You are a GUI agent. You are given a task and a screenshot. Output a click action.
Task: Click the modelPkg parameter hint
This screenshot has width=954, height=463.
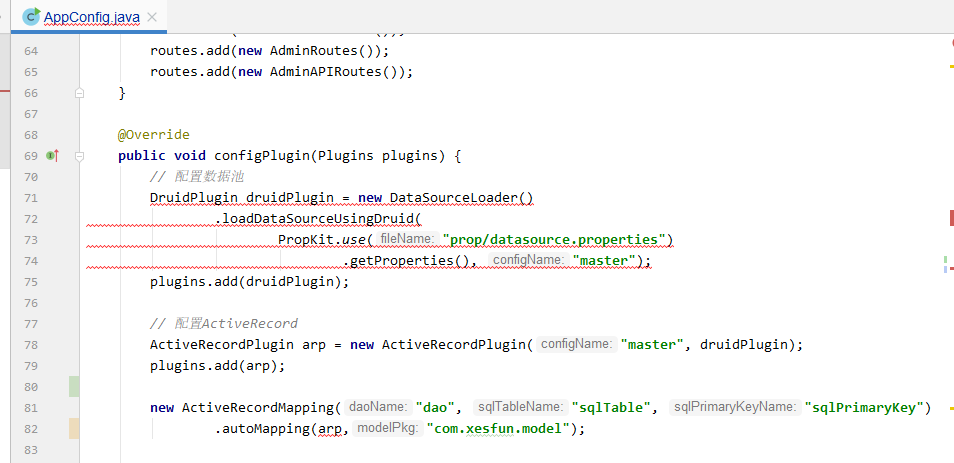388,428
